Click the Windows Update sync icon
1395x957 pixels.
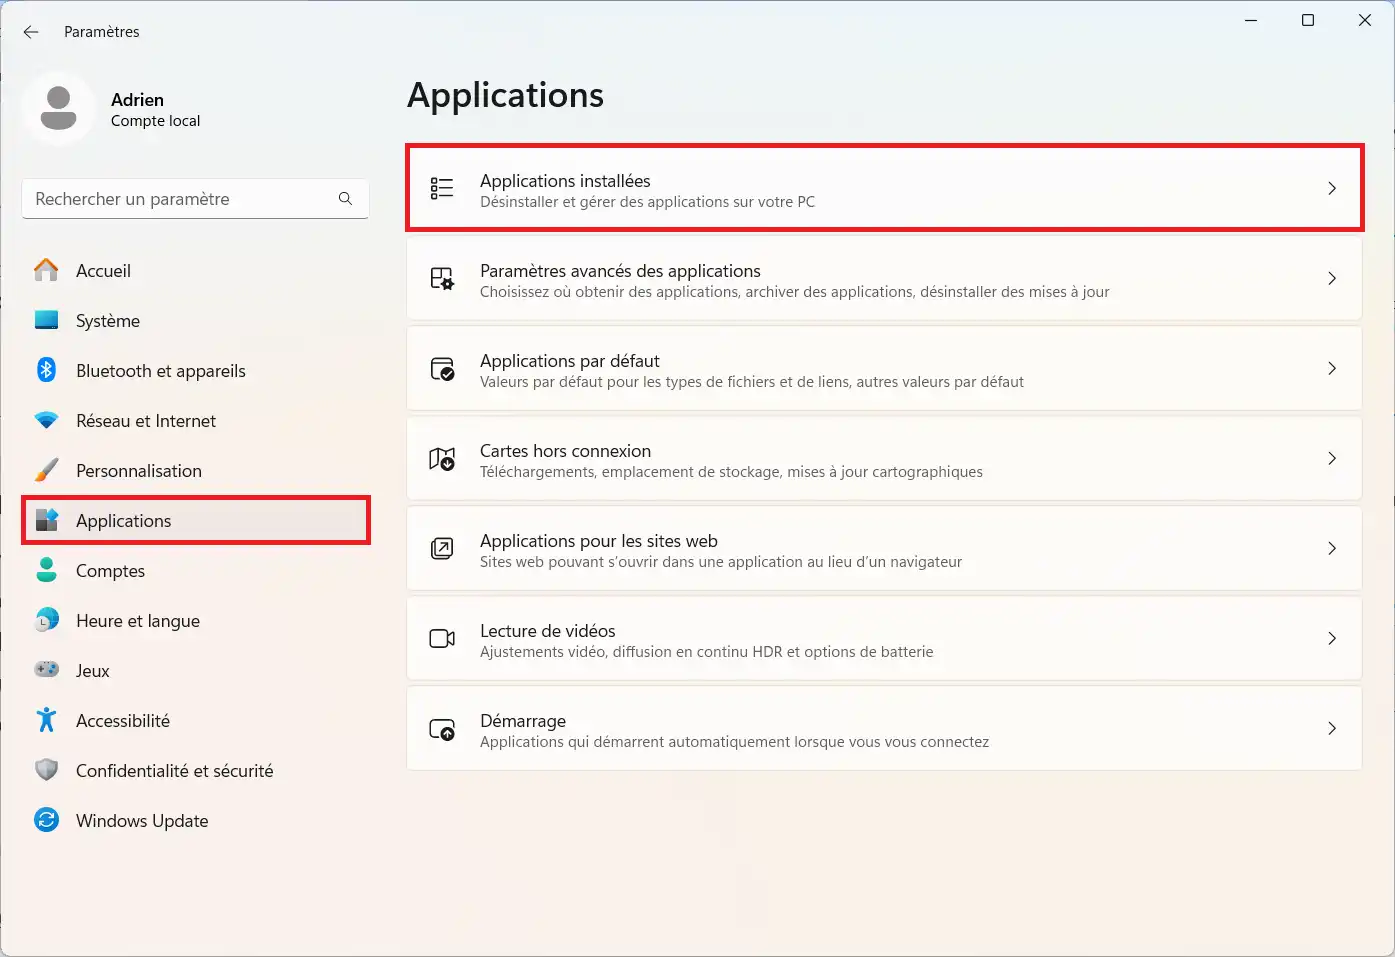coord(46,820)
